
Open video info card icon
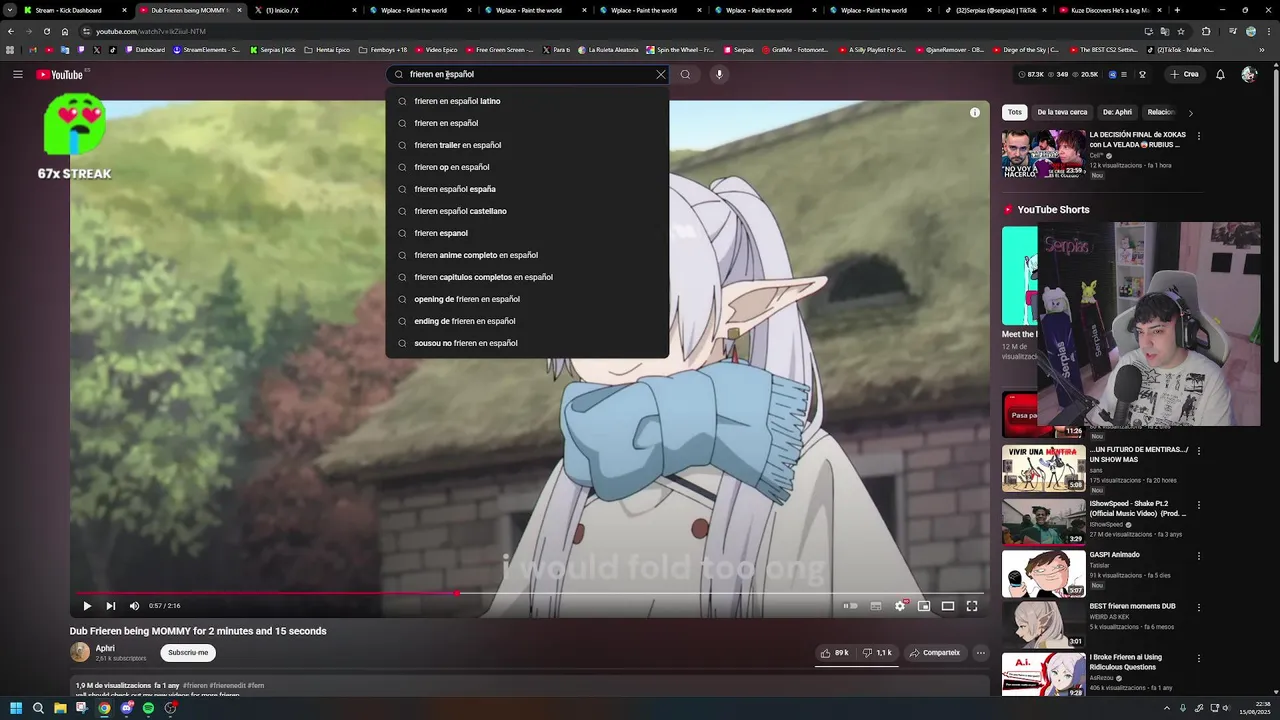click(975, 113)
